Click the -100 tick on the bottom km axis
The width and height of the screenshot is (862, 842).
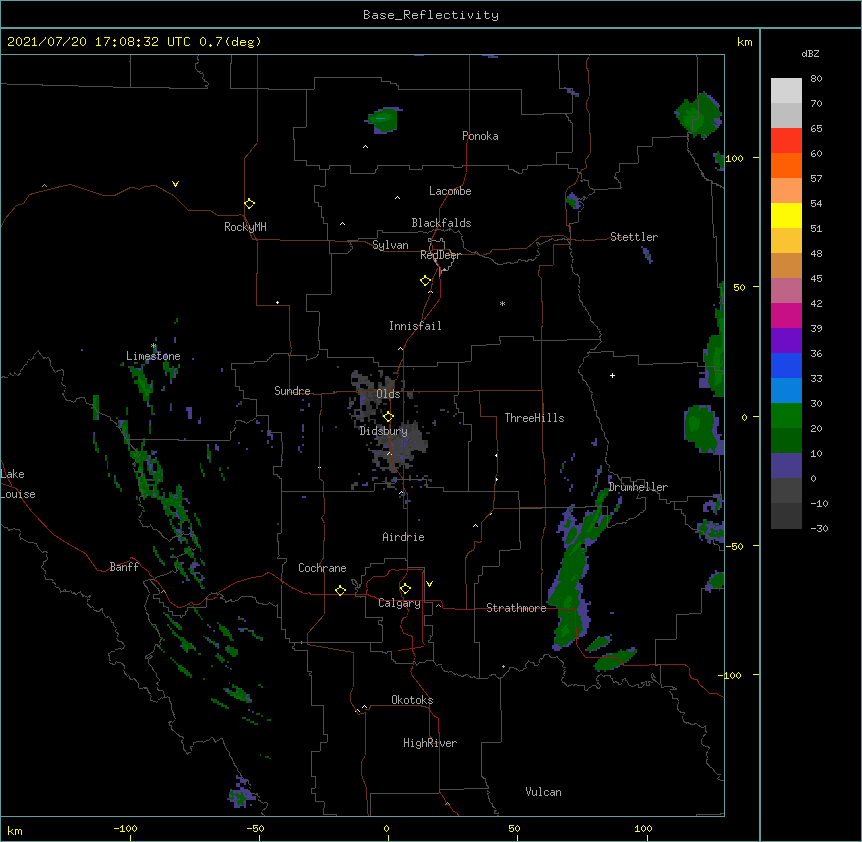pos(125,829)
